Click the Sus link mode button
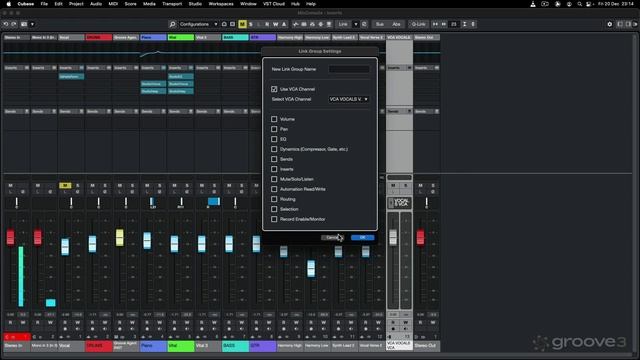The height and width of the screenshot is (360, 640). click(380, 24)
